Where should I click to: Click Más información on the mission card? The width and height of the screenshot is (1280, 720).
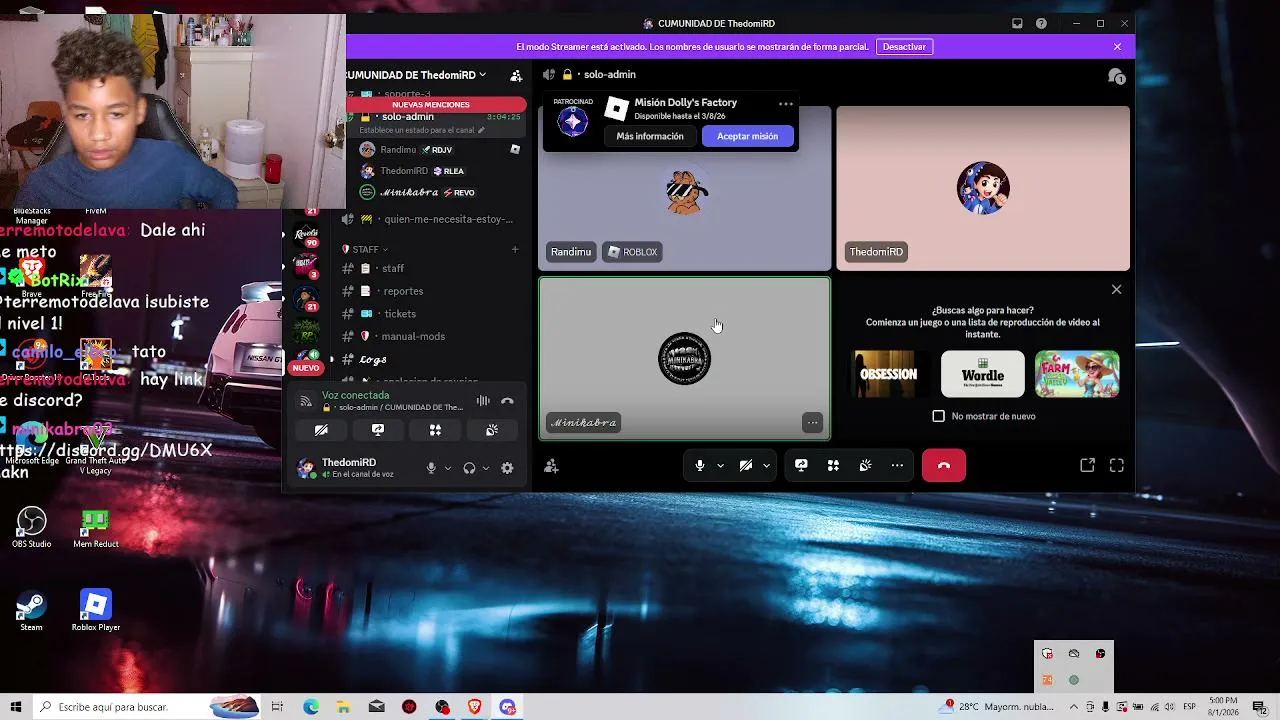[650, 136]
